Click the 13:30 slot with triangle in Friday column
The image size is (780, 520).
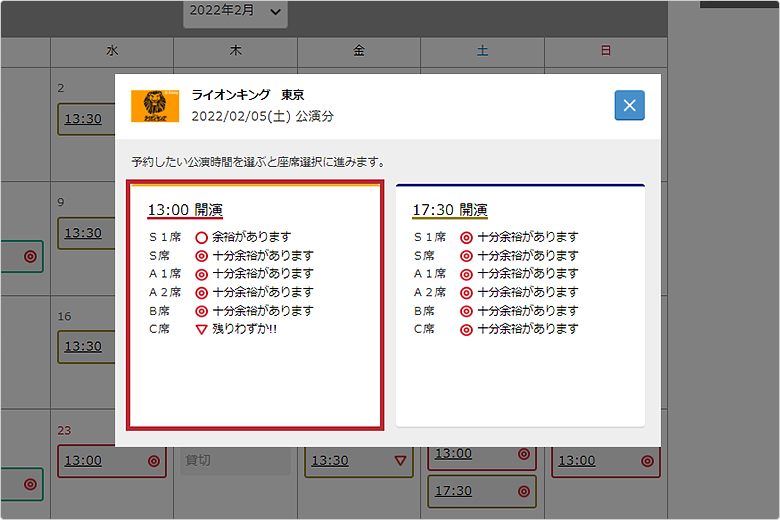coord(359,461)
